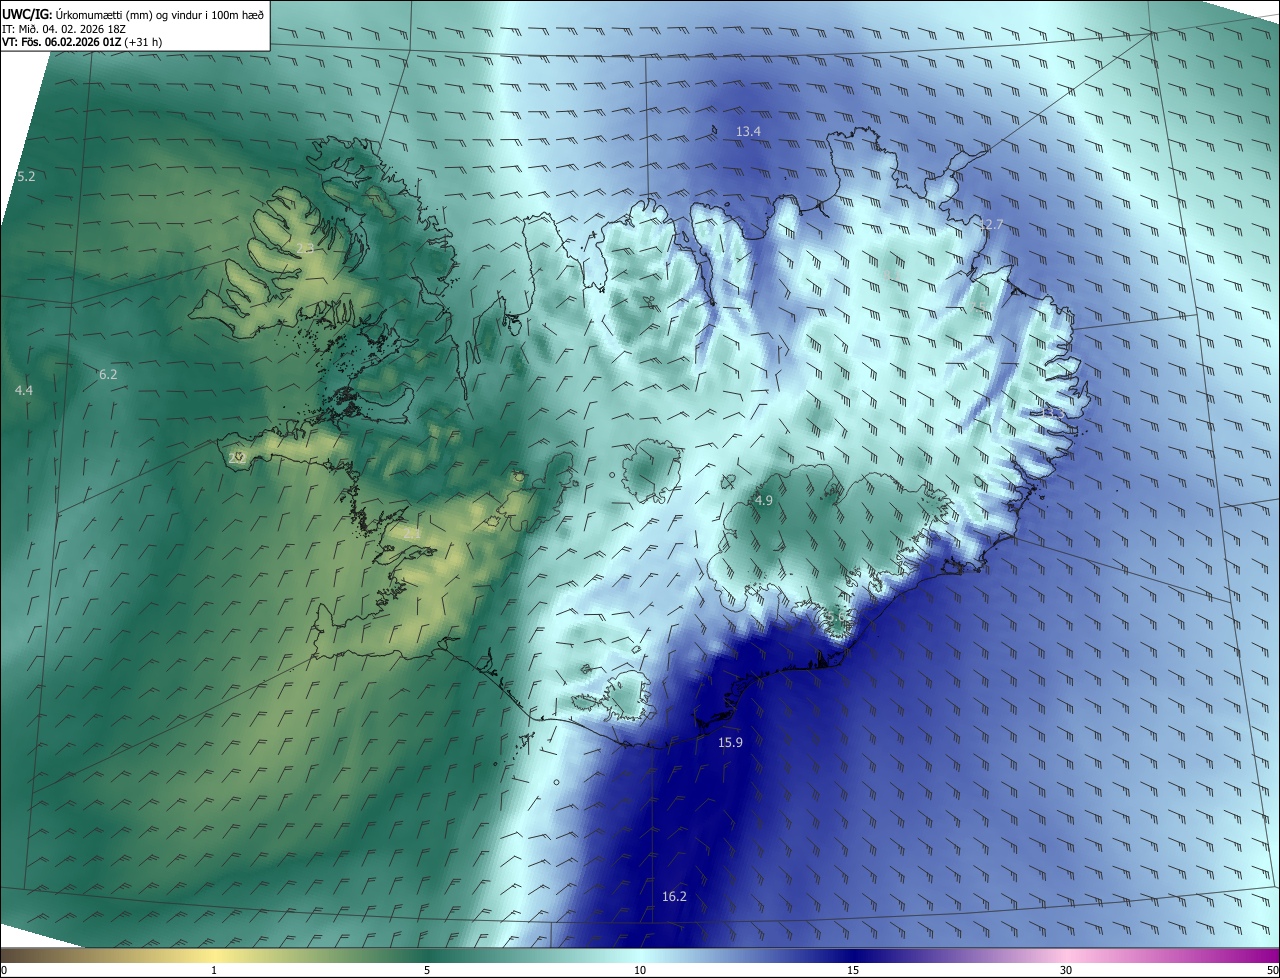
Task: Click the 13.4 value label on the map
Action: (x=748, y=131)
